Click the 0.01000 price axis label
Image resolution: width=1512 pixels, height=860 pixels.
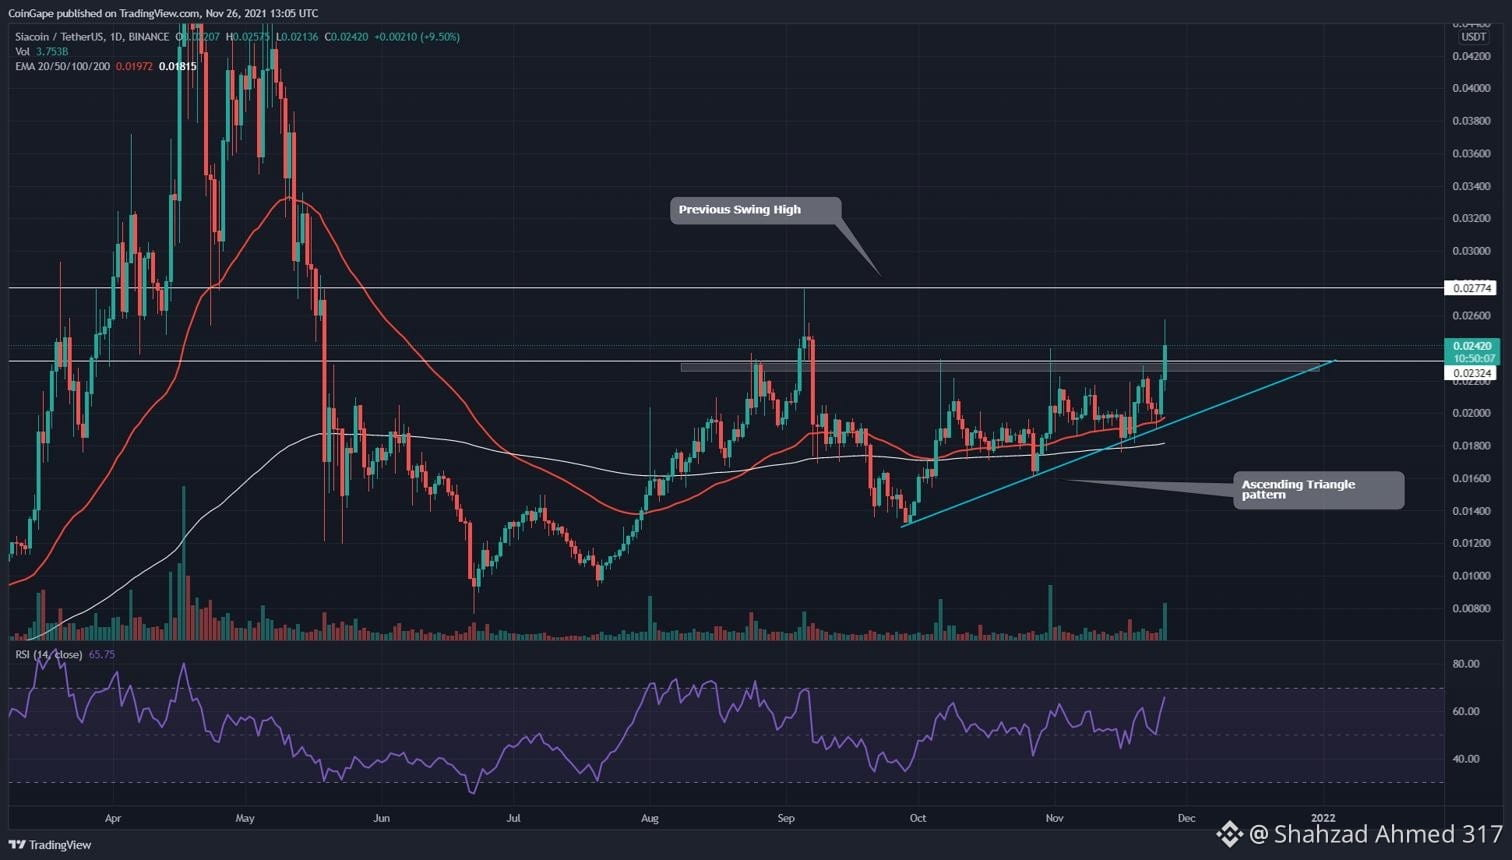tap(1471, 576)
